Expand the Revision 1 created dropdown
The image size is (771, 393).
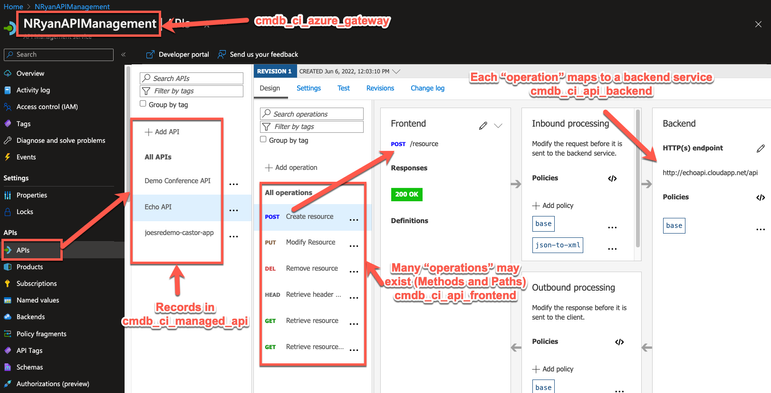click(396, 71)
